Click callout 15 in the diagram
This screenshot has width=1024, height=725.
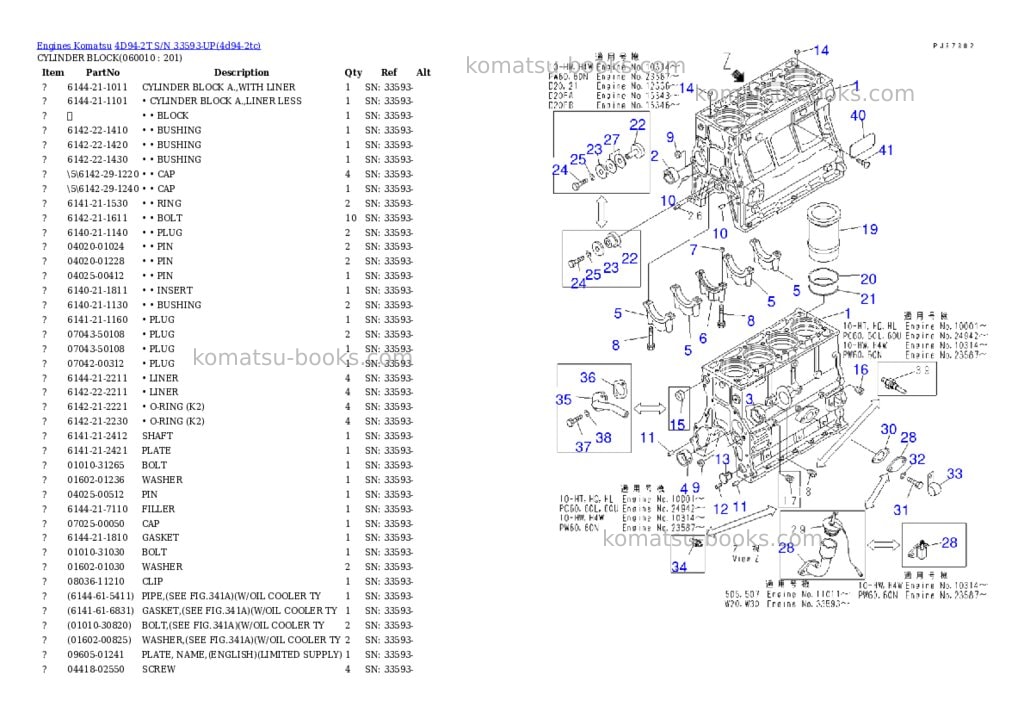coord(677,425)
